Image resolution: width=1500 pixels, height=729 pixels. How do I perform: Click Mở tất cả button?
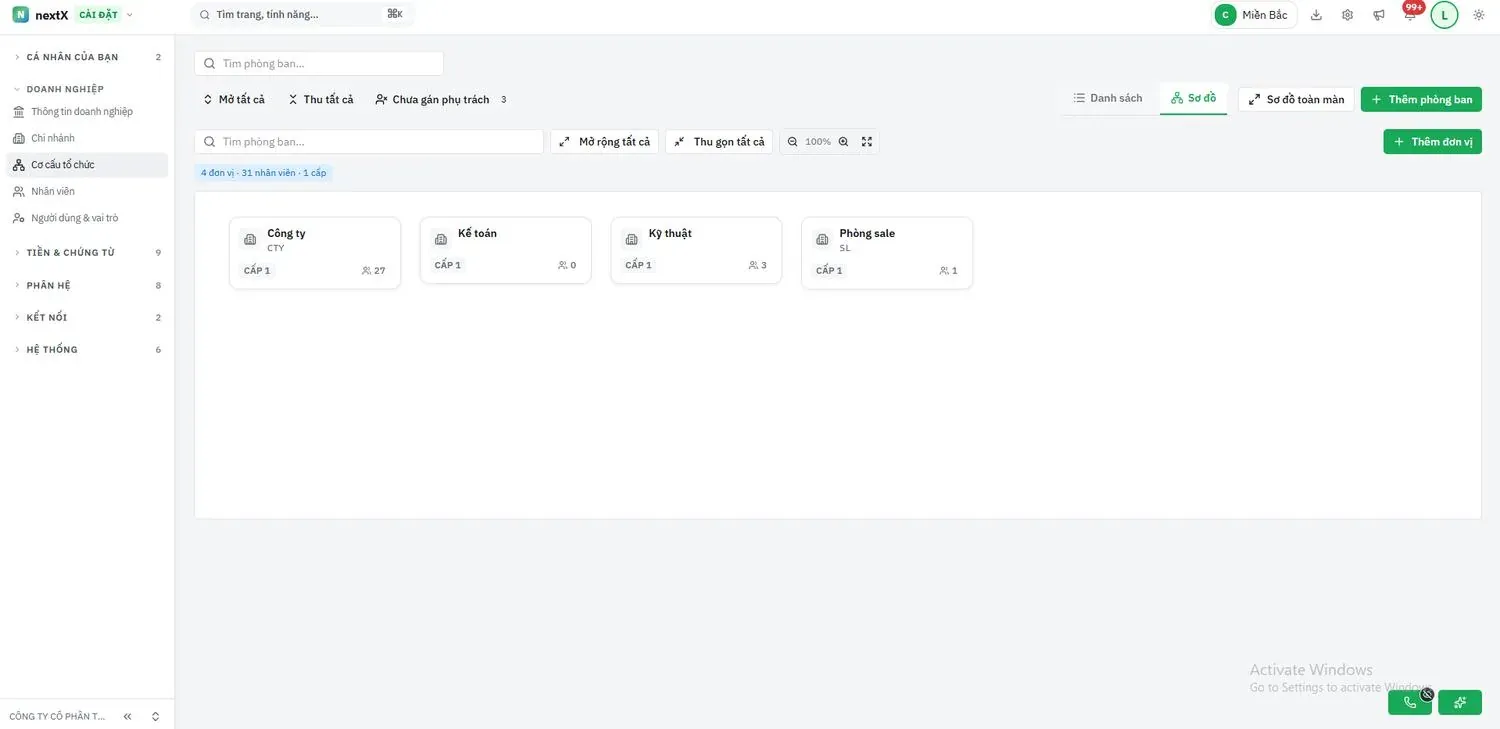click(x=234, y=99)
